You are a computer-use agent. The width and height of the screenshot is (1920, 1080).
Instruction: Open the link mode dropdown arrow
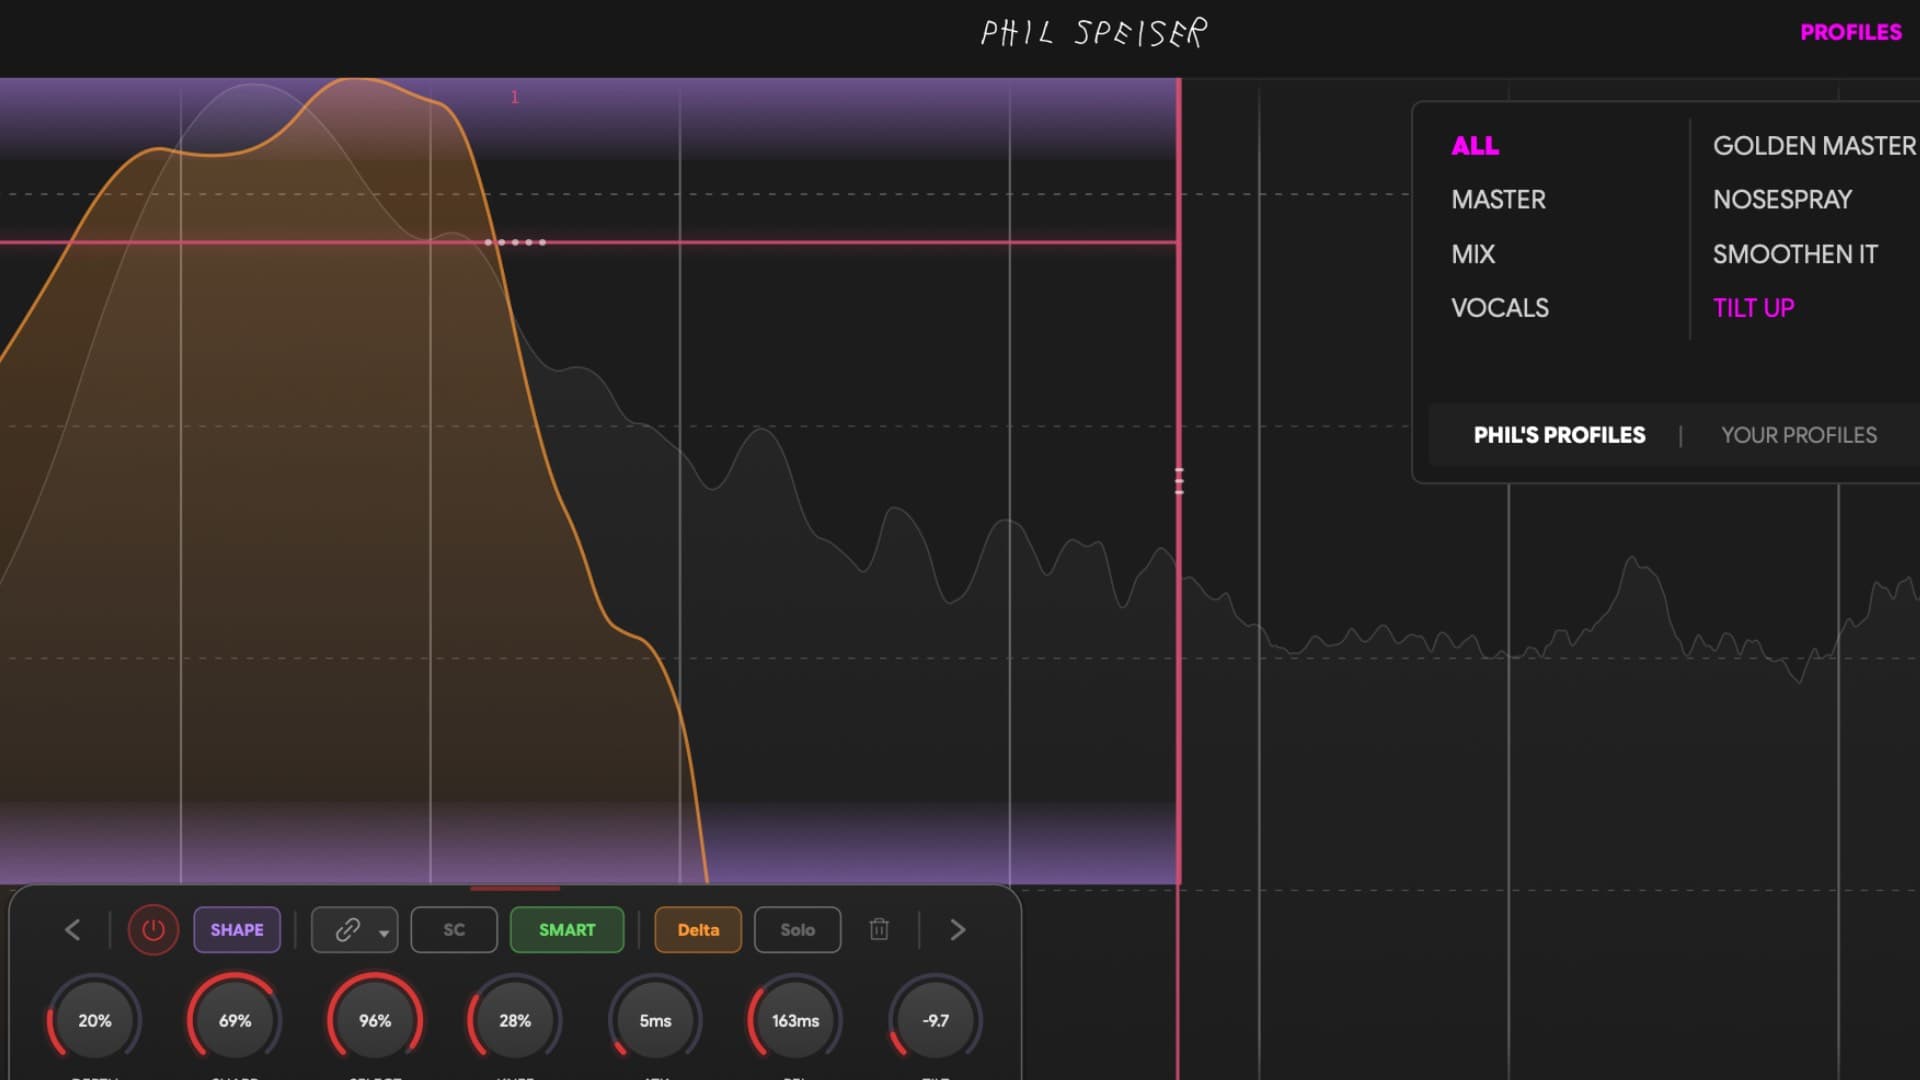click(x=384, y=933)
